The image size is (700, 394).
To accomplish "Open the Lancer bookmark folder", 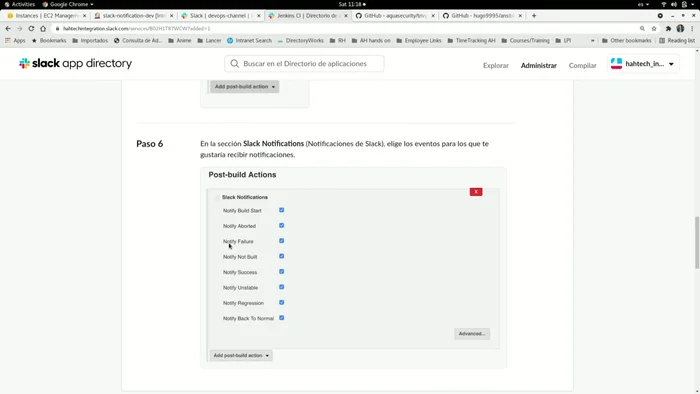I will point(209,41).
